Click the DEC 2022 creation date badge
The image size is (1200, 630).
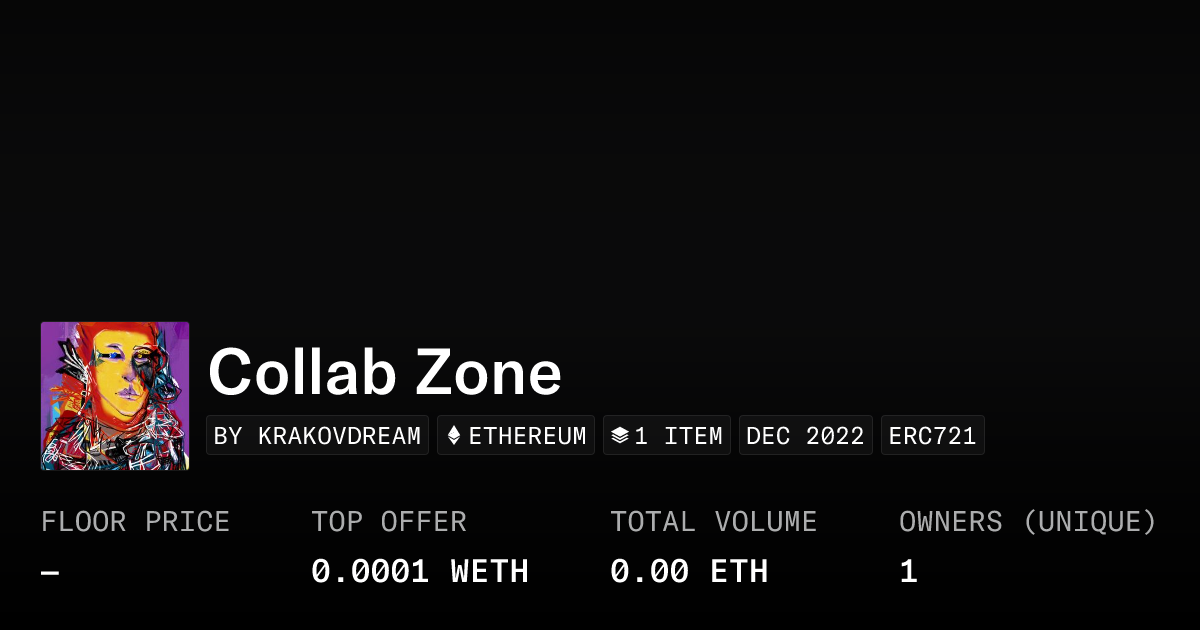point(805,436)
